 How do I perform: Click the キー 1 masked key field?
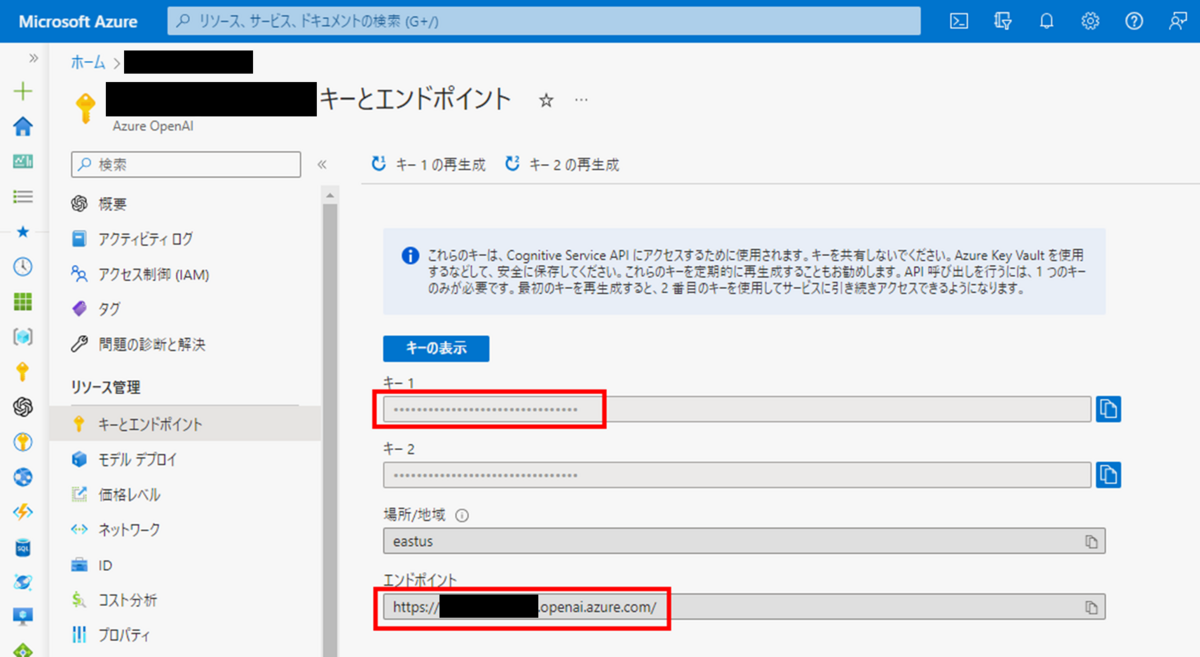(737, 409)
